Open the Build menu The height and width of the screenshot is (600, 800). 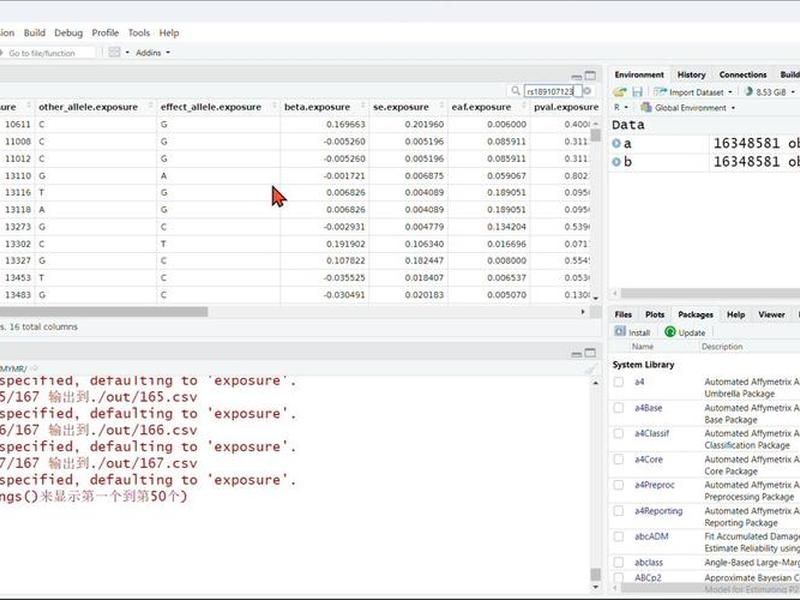(34, 33)
